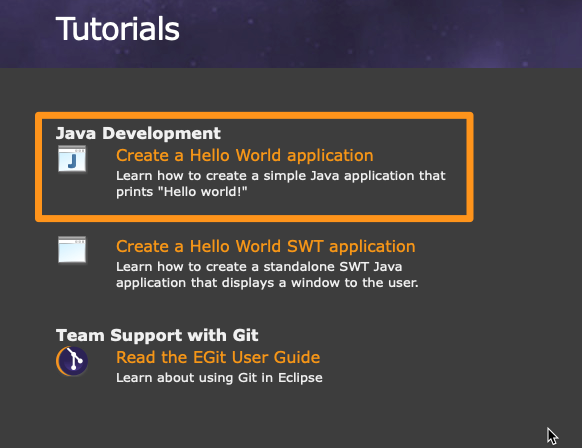Viewport: 582px width, 448px height.
Task: Click the word 'Eclipse' in the Git description
Action: pos(300,378)
